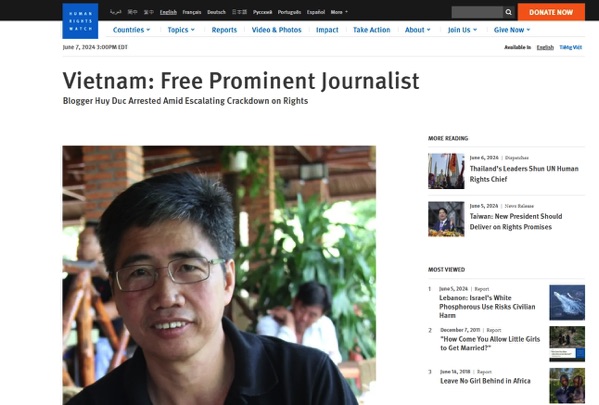
Task: Select the Impact menu item
Action: (327, 30)
